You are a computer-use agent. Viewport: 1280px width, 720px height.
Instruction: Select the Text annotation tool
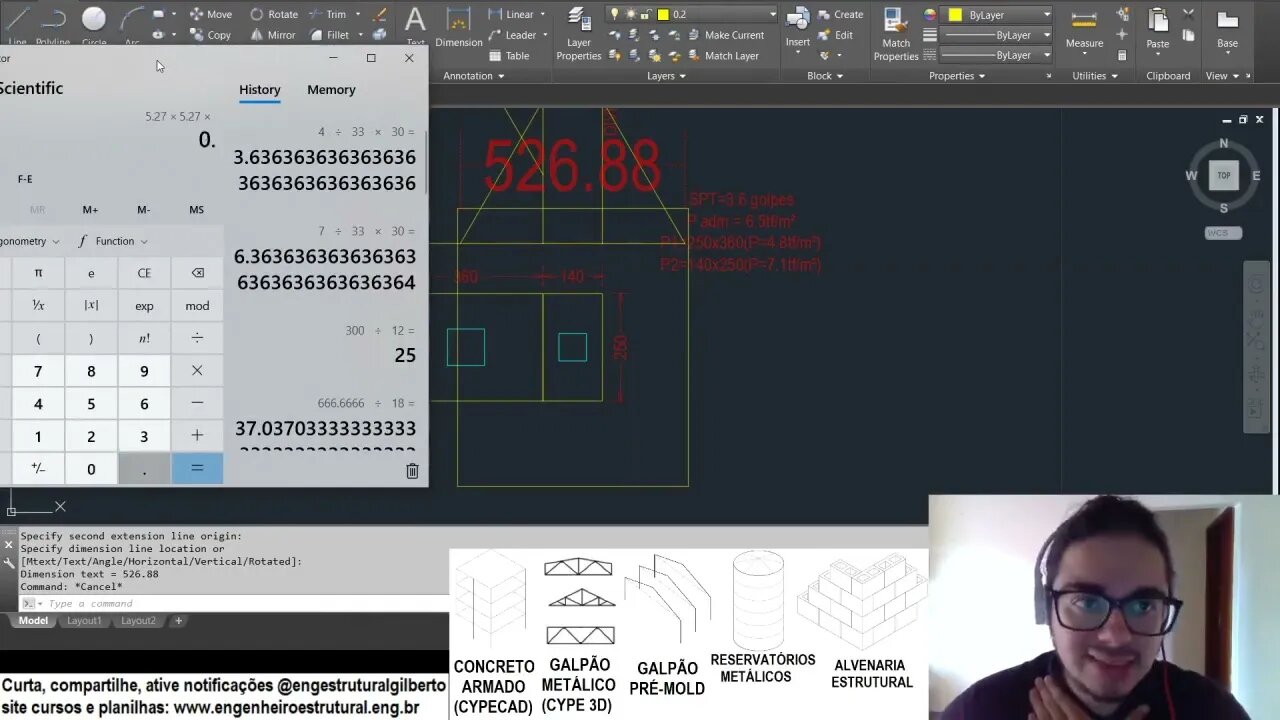coord(415,25)
